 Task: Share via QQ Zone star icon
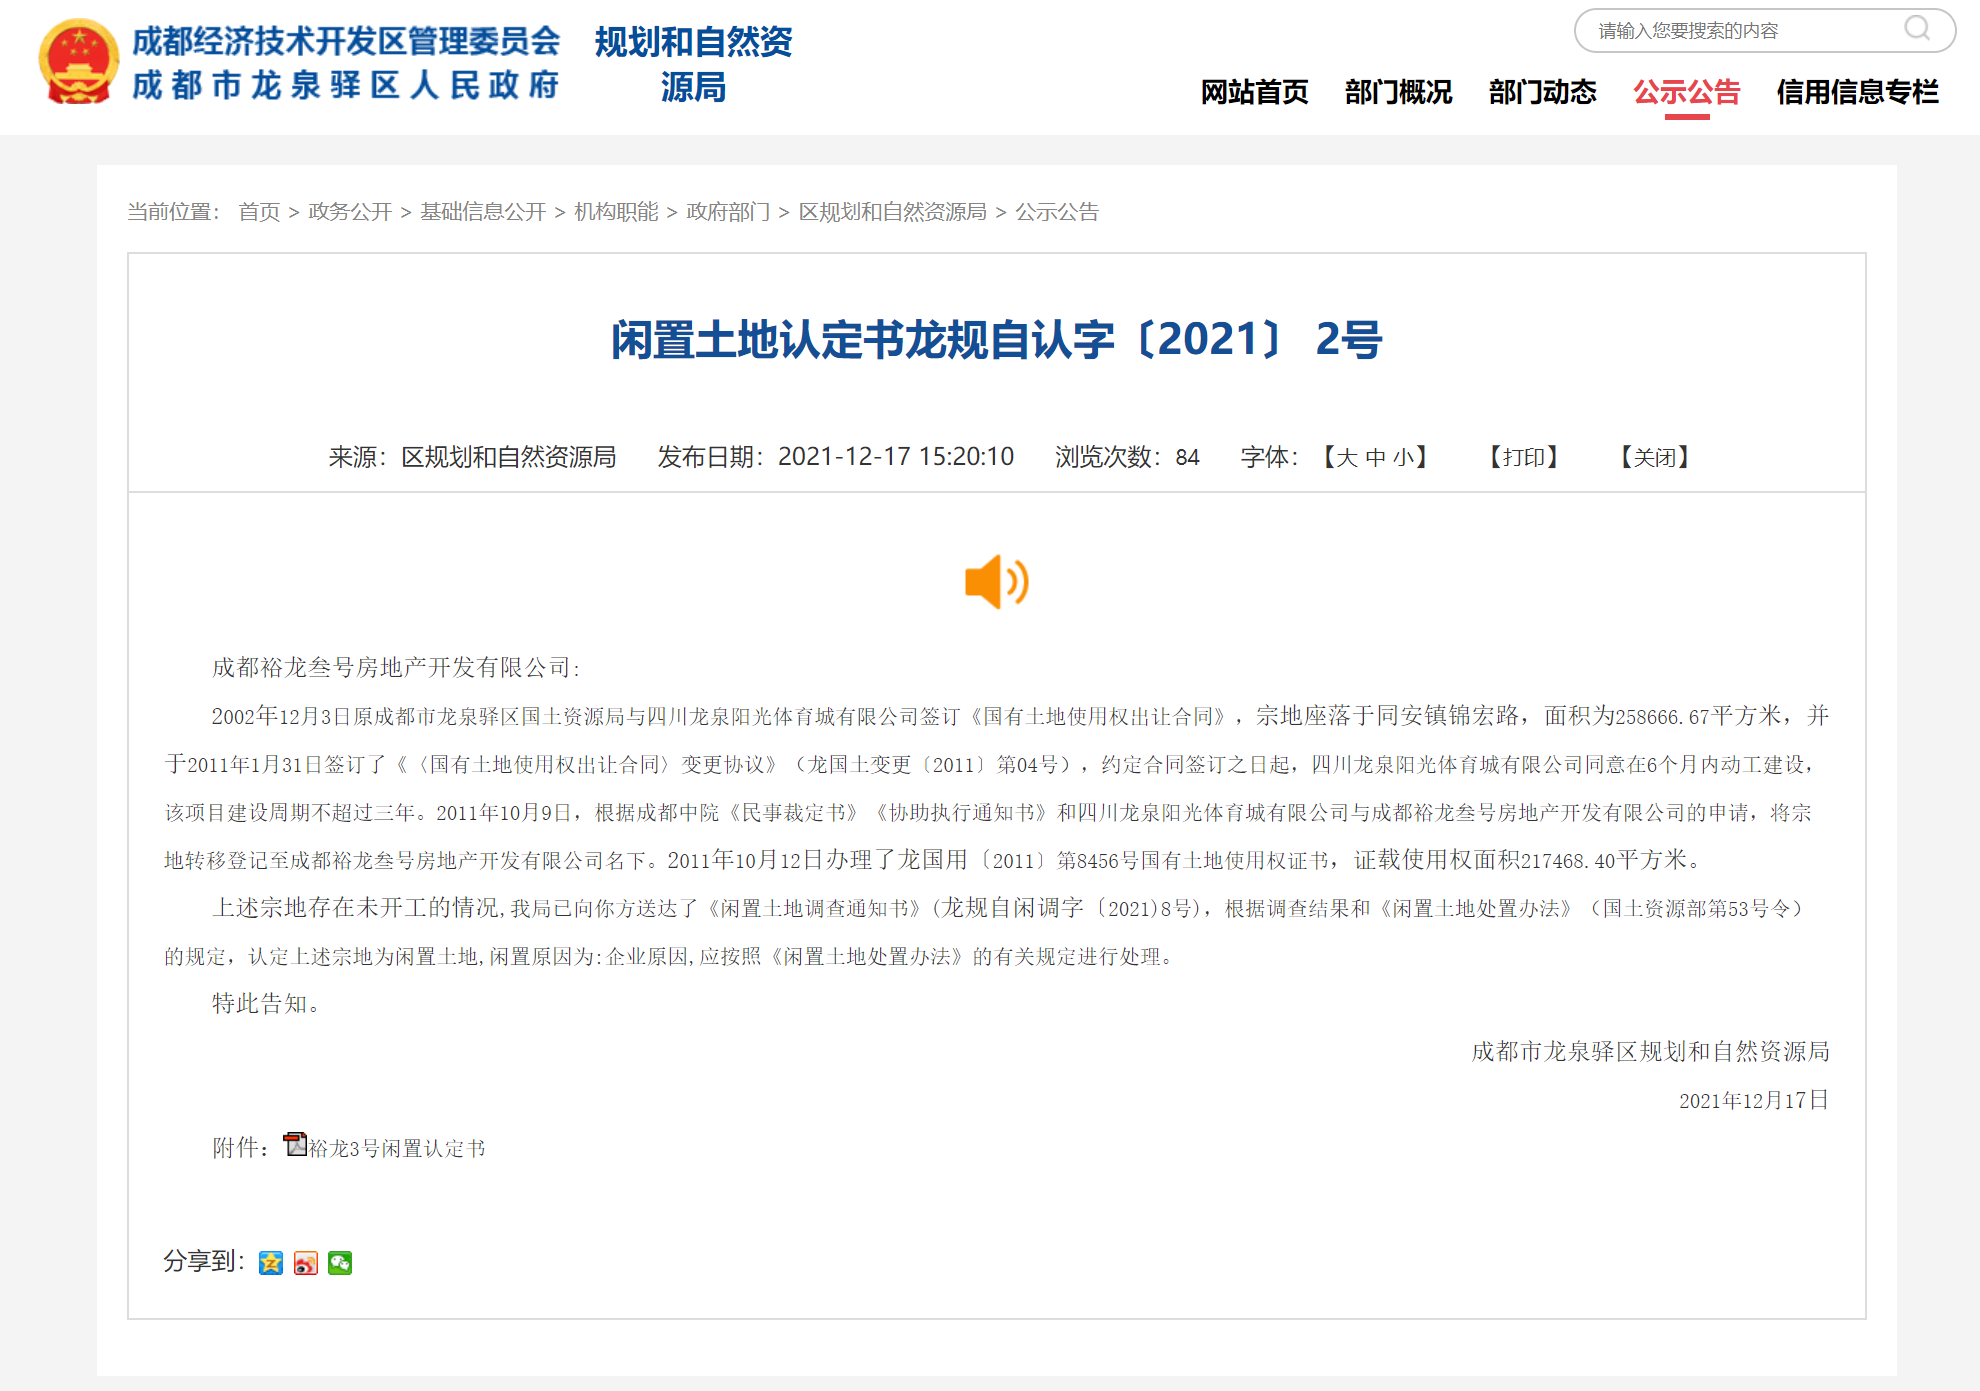(x=270, y=1263)
